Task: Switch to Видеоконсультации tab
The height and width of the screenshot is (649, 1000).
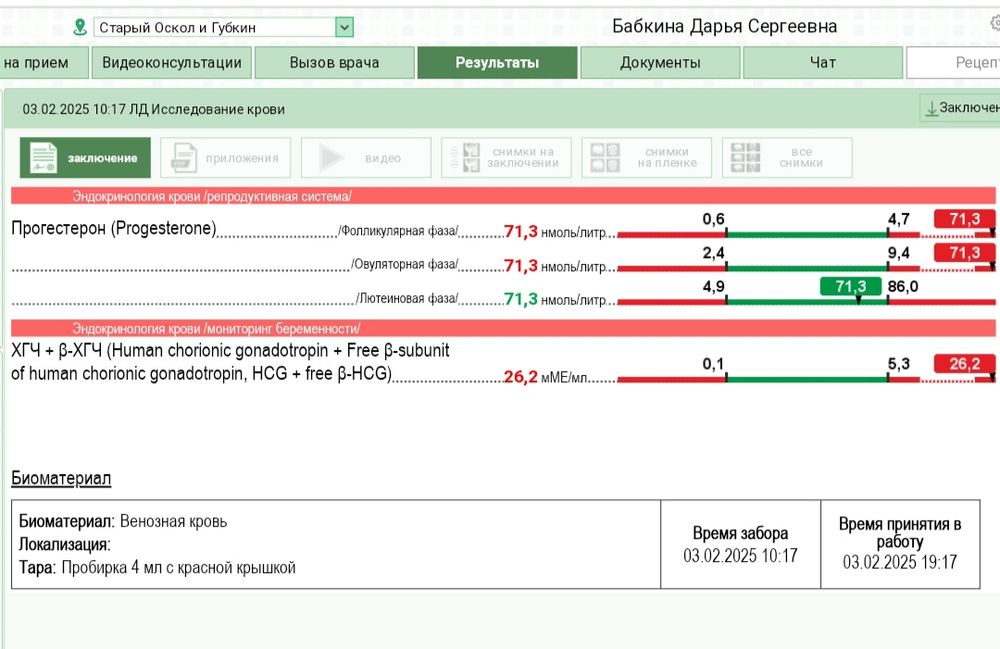Action: pos(172,63)
